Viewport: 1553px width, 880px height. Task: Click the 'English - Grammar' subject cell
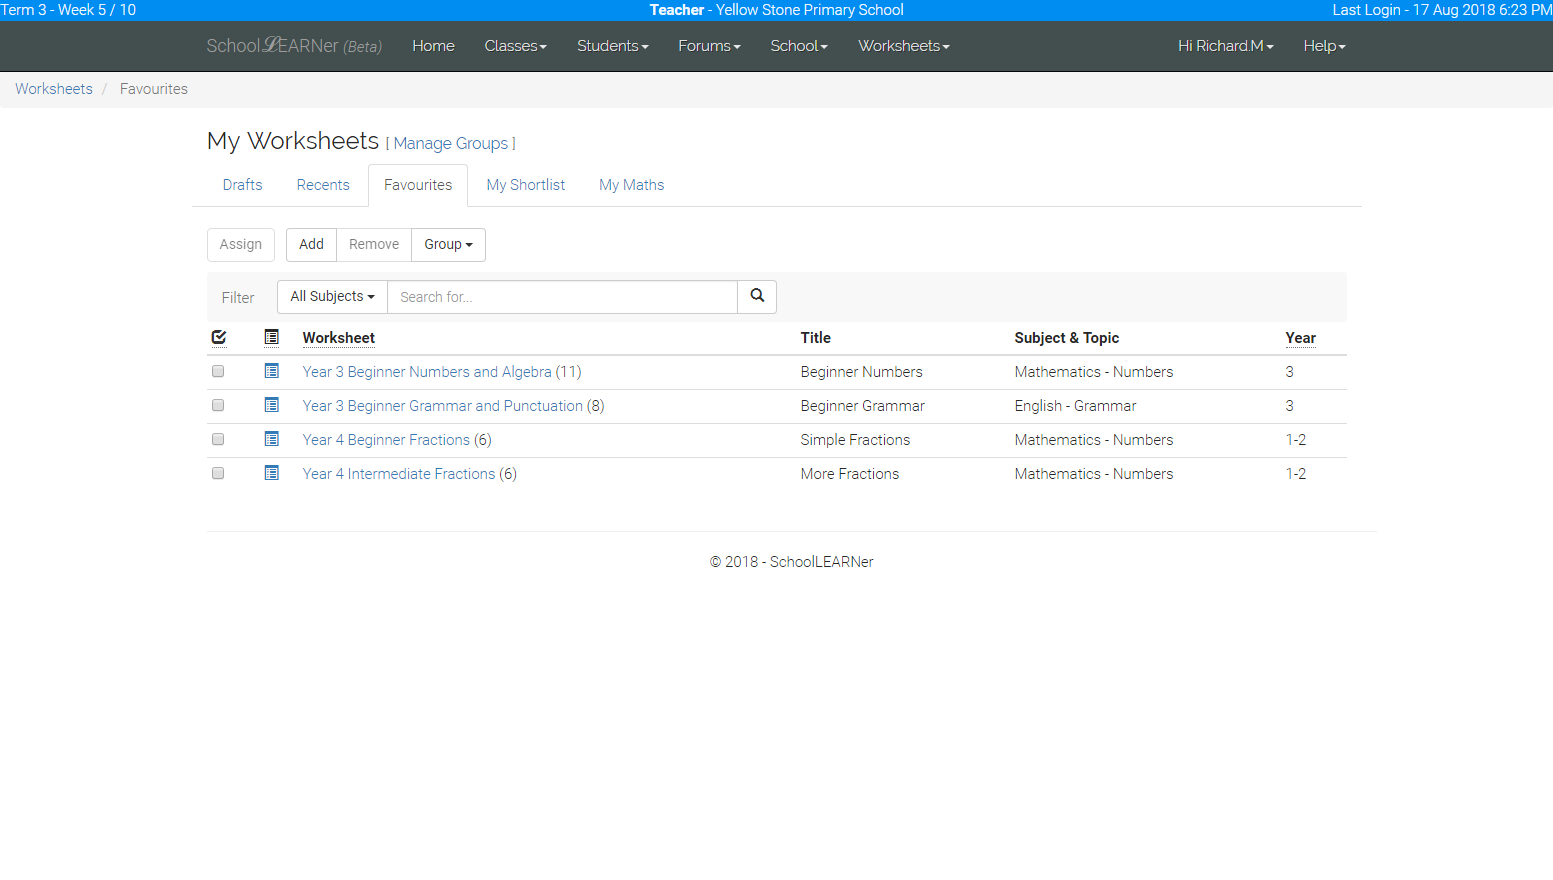1076,406
